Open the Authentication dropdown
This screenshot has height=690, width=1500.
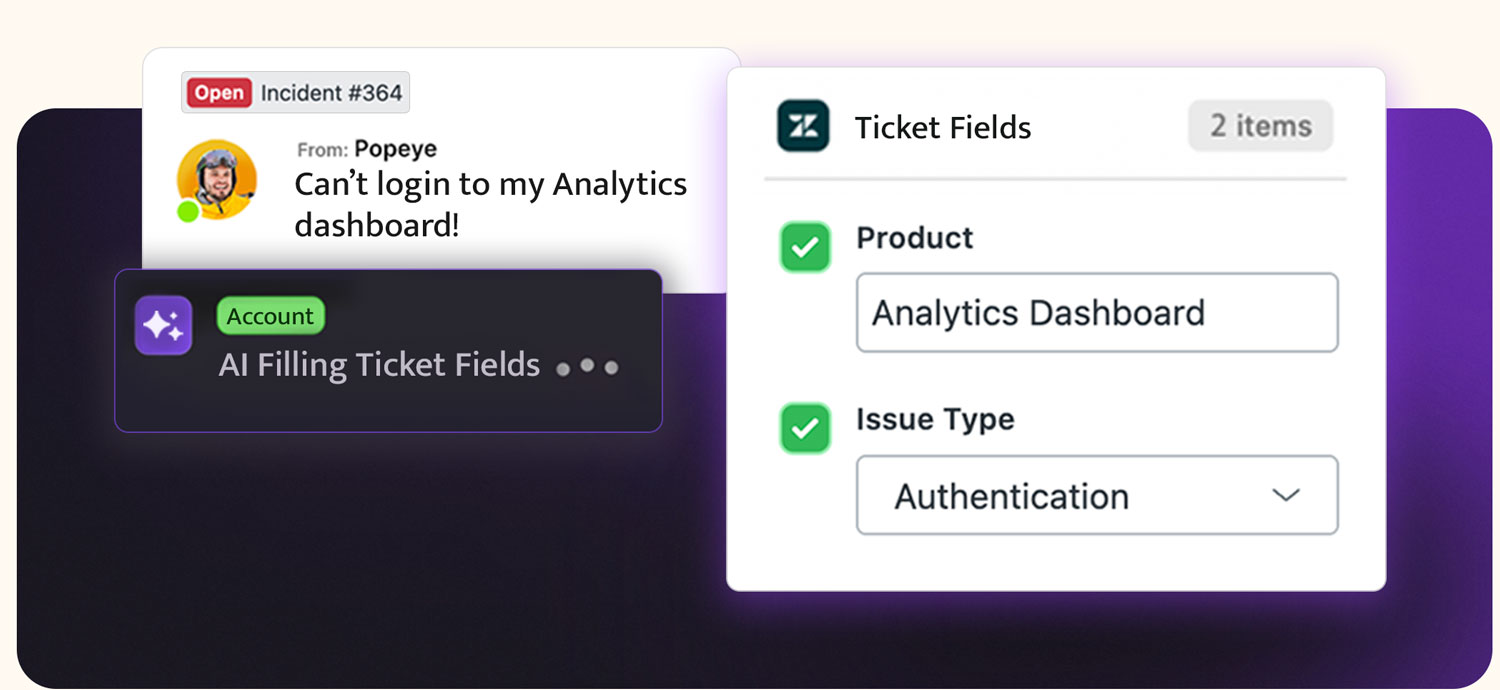(x=1097, y=494)
